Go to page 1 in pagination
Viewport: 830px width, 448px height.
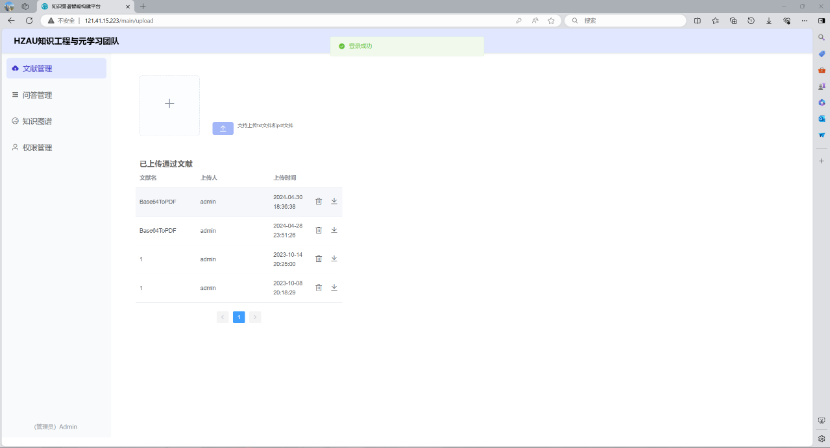[239, 317]
